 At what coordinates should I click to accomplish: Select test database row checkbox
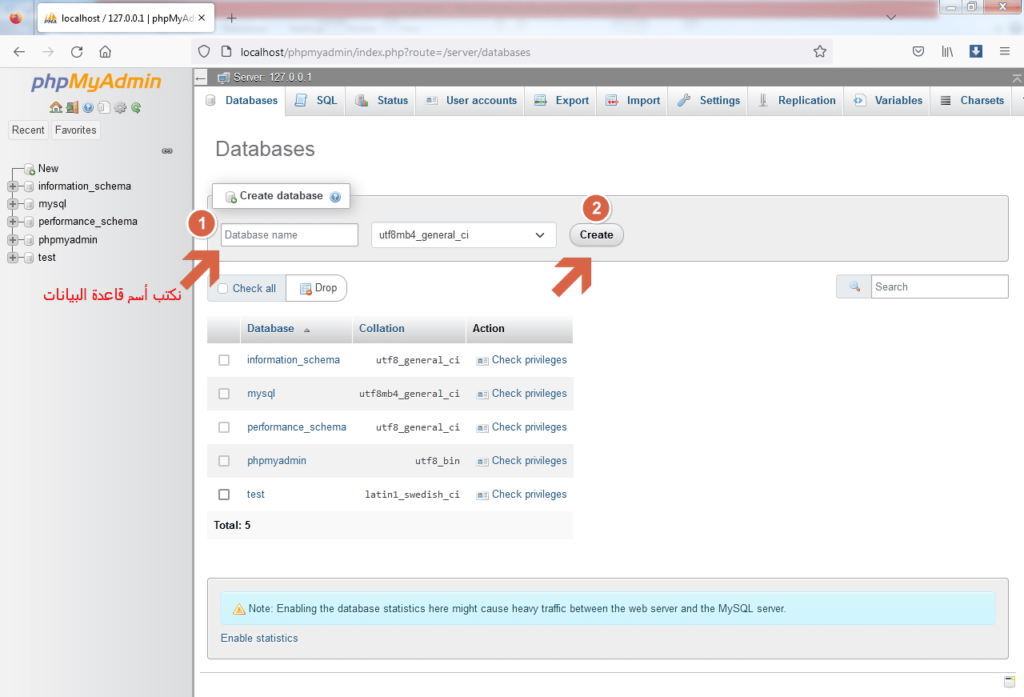[x=224, y=494]
